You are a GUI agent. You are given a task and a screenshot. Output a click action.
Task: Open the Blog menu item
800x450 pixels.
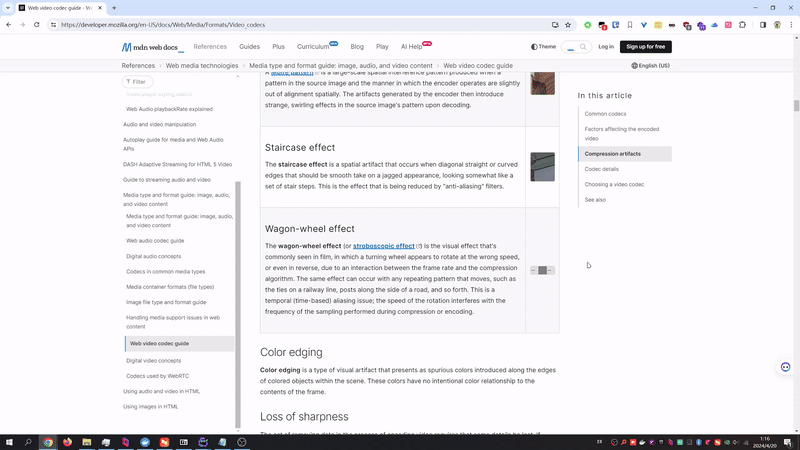pyautogui.click(x=355, y=47)
